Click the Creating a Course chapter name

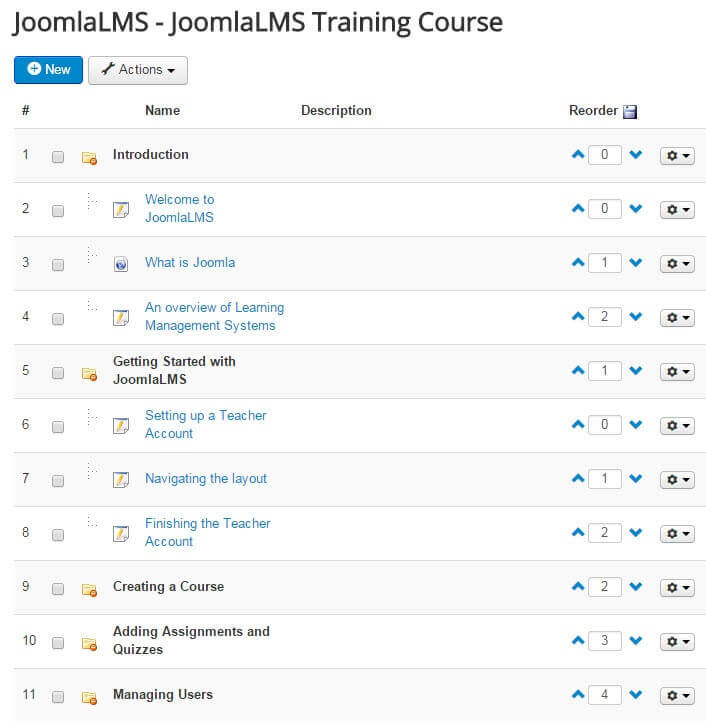pos(168,587)
